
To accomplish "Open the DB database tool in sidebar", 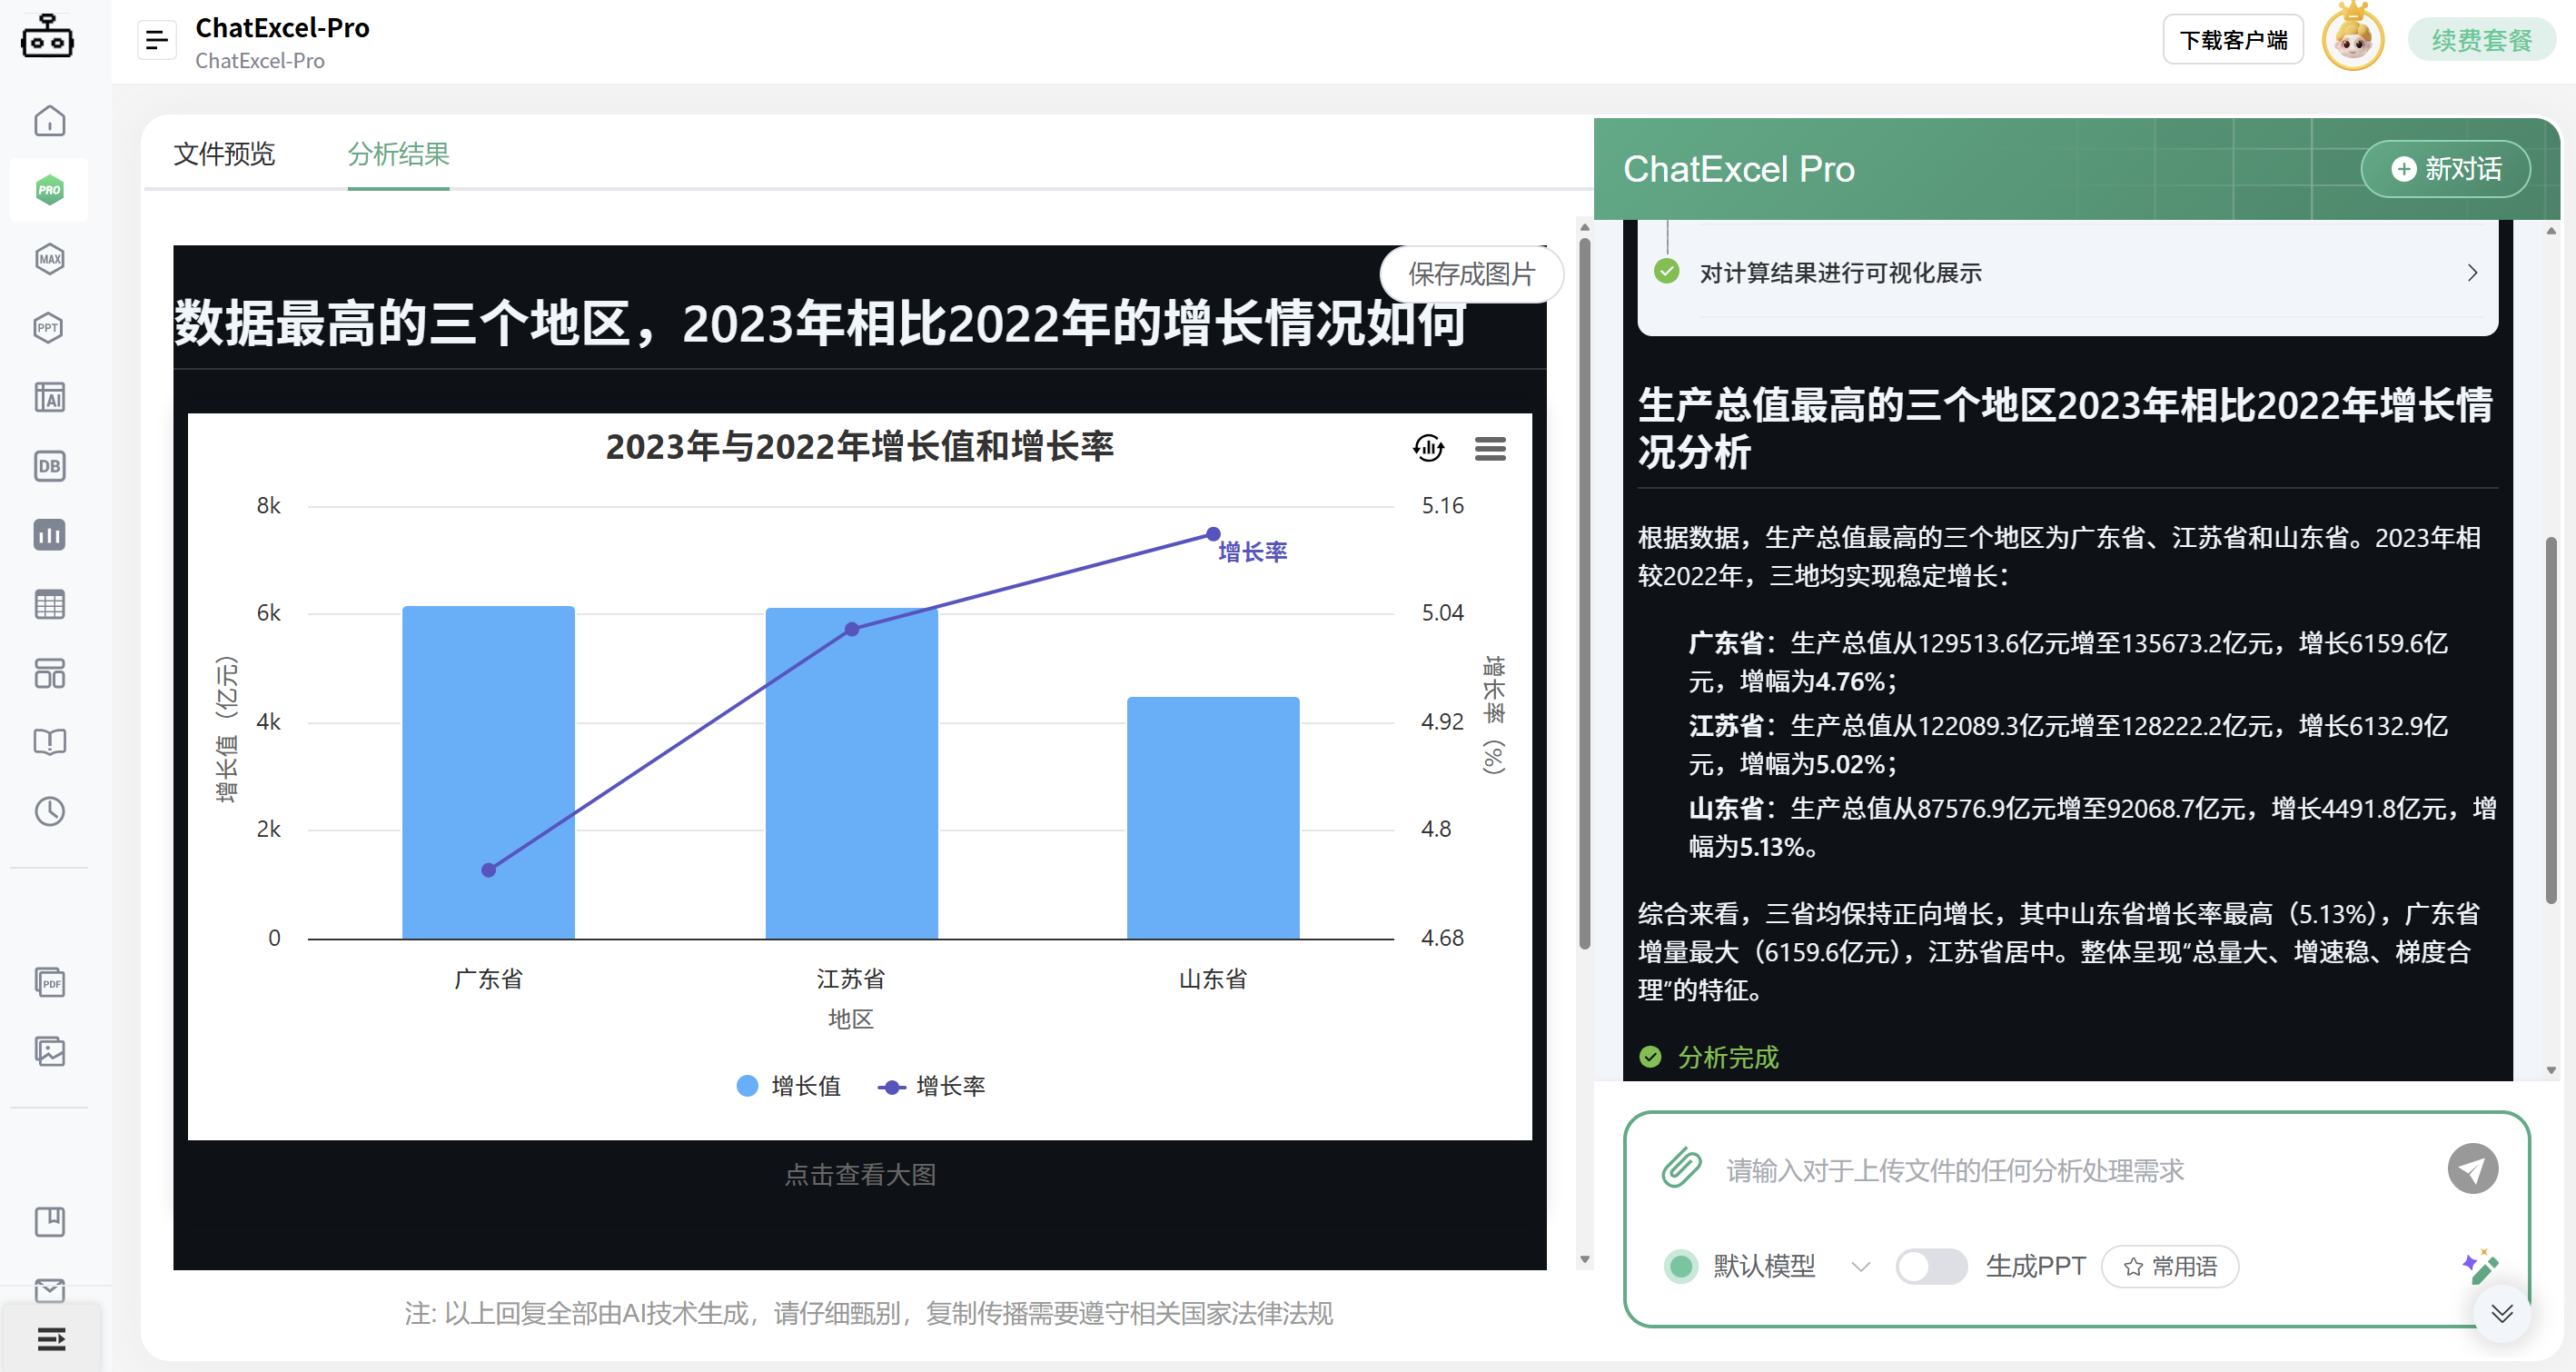I will (x=48, y=466).
